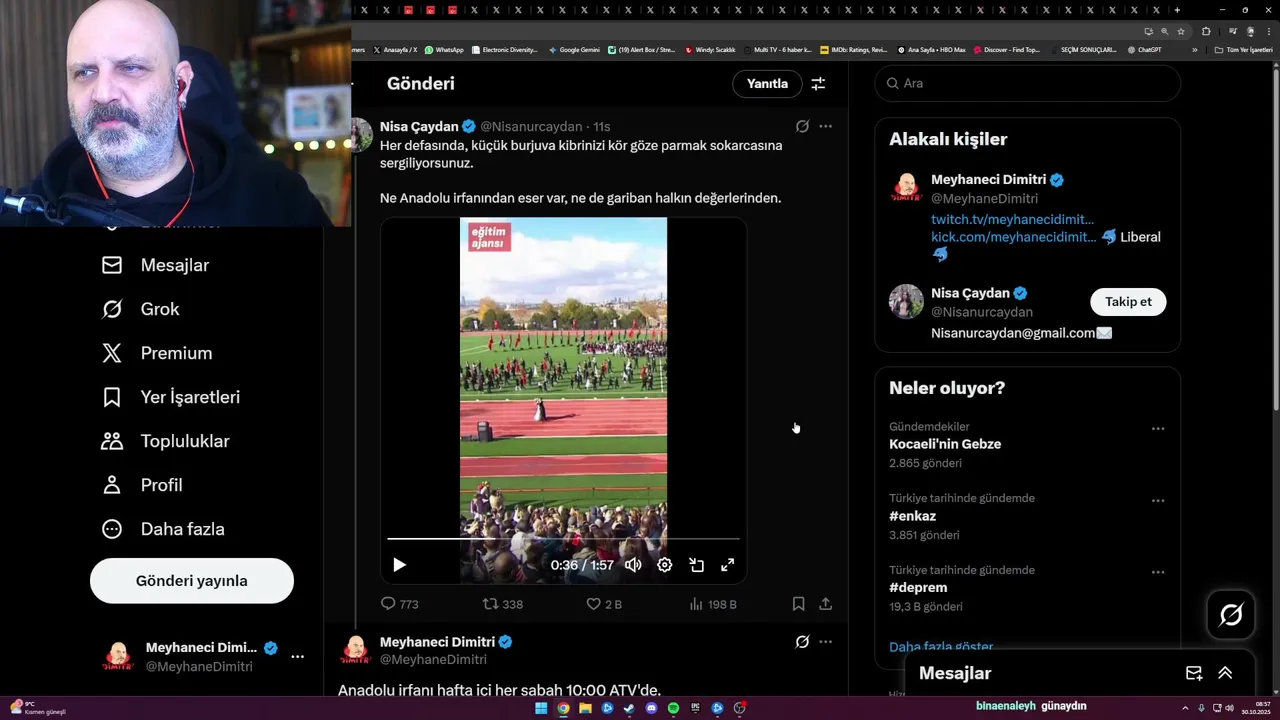Image resolution: width=1280 pixels, height=720 pixels.
Task: Open Profil page
Action: click(x=141, y=485)
